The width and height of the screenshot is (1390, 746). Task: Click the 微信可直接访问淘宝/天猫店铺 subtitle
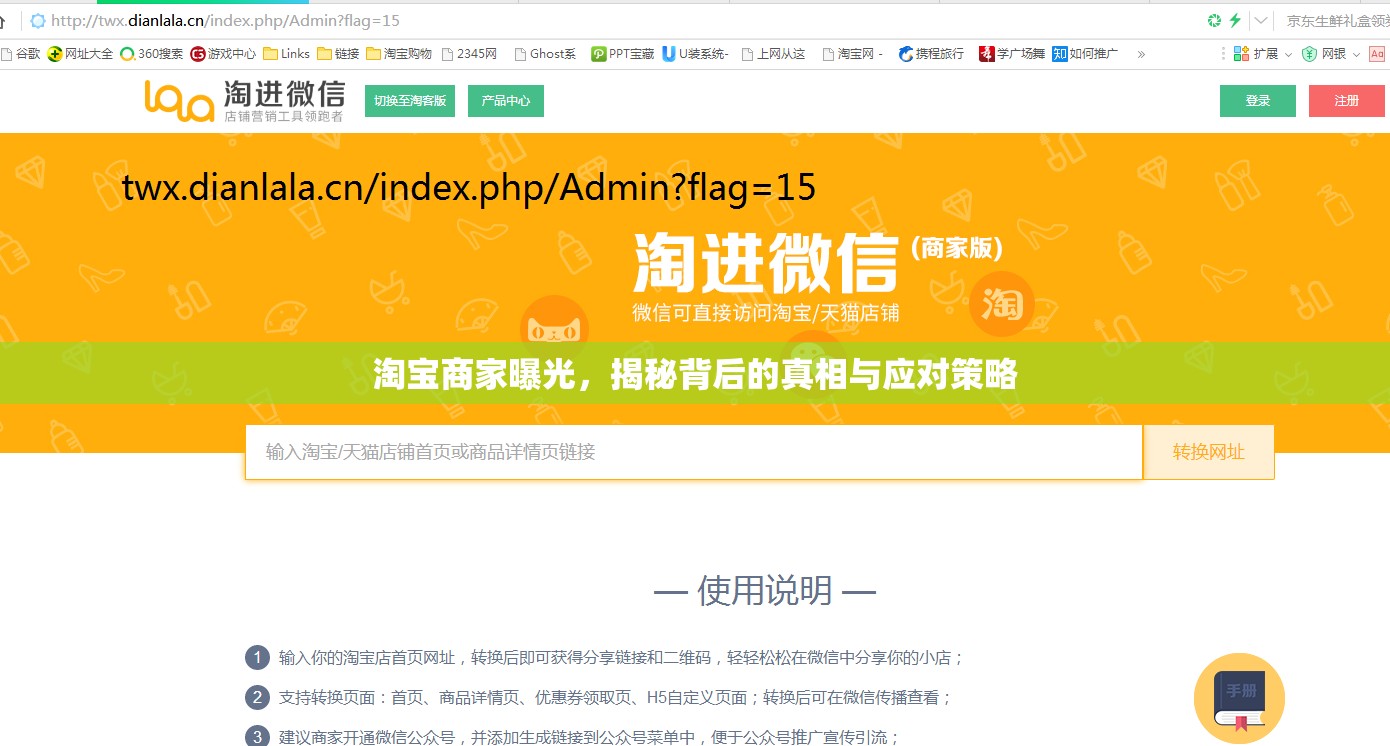coord(766,312)
